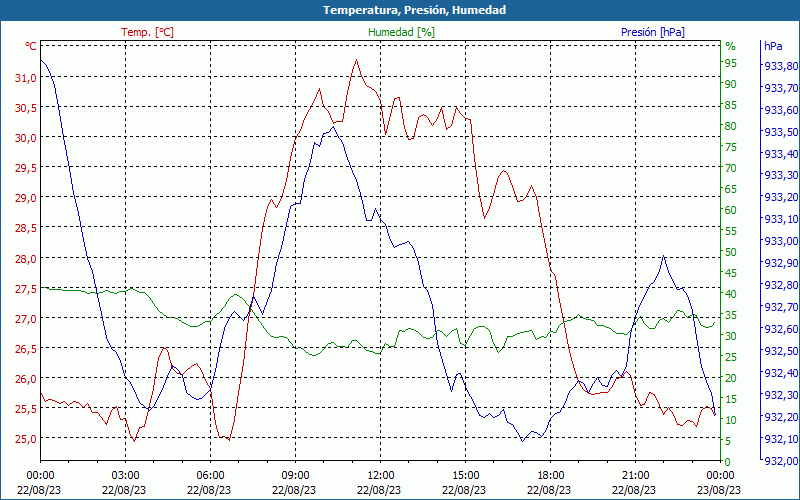This screenshot has height=500, width=800.
Task: Click the blue 'hPa' unit on the pressure axis
Action: click(773, 46)
